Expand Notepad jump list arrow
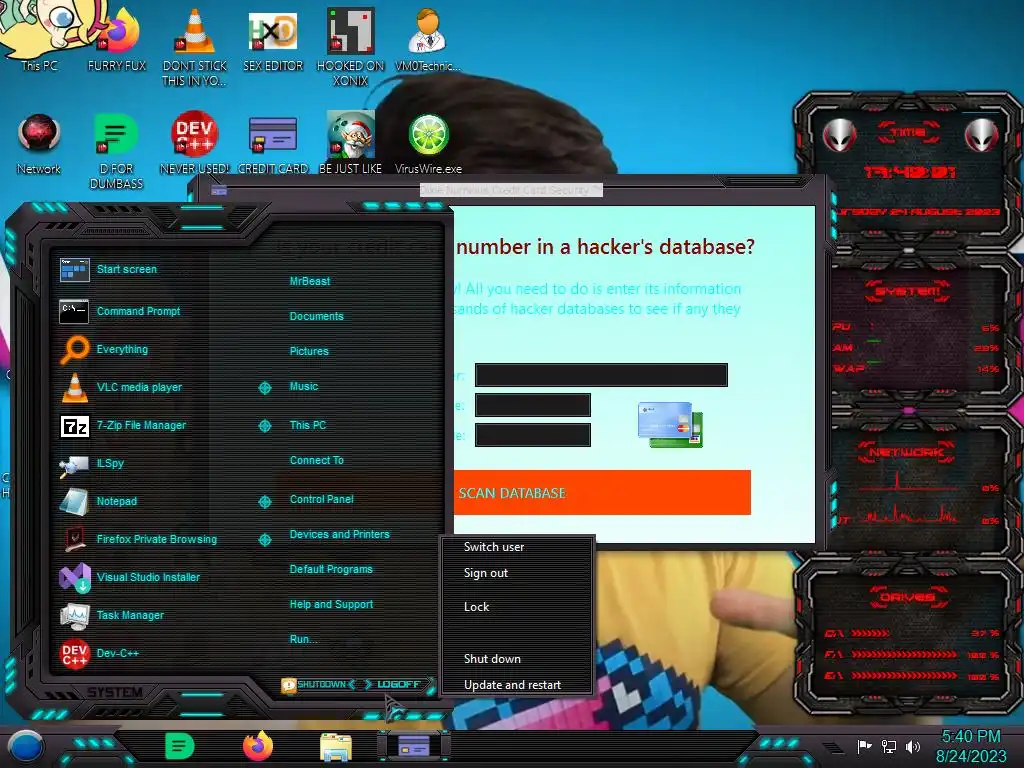1024x768 pixels. tap(264, 502)
